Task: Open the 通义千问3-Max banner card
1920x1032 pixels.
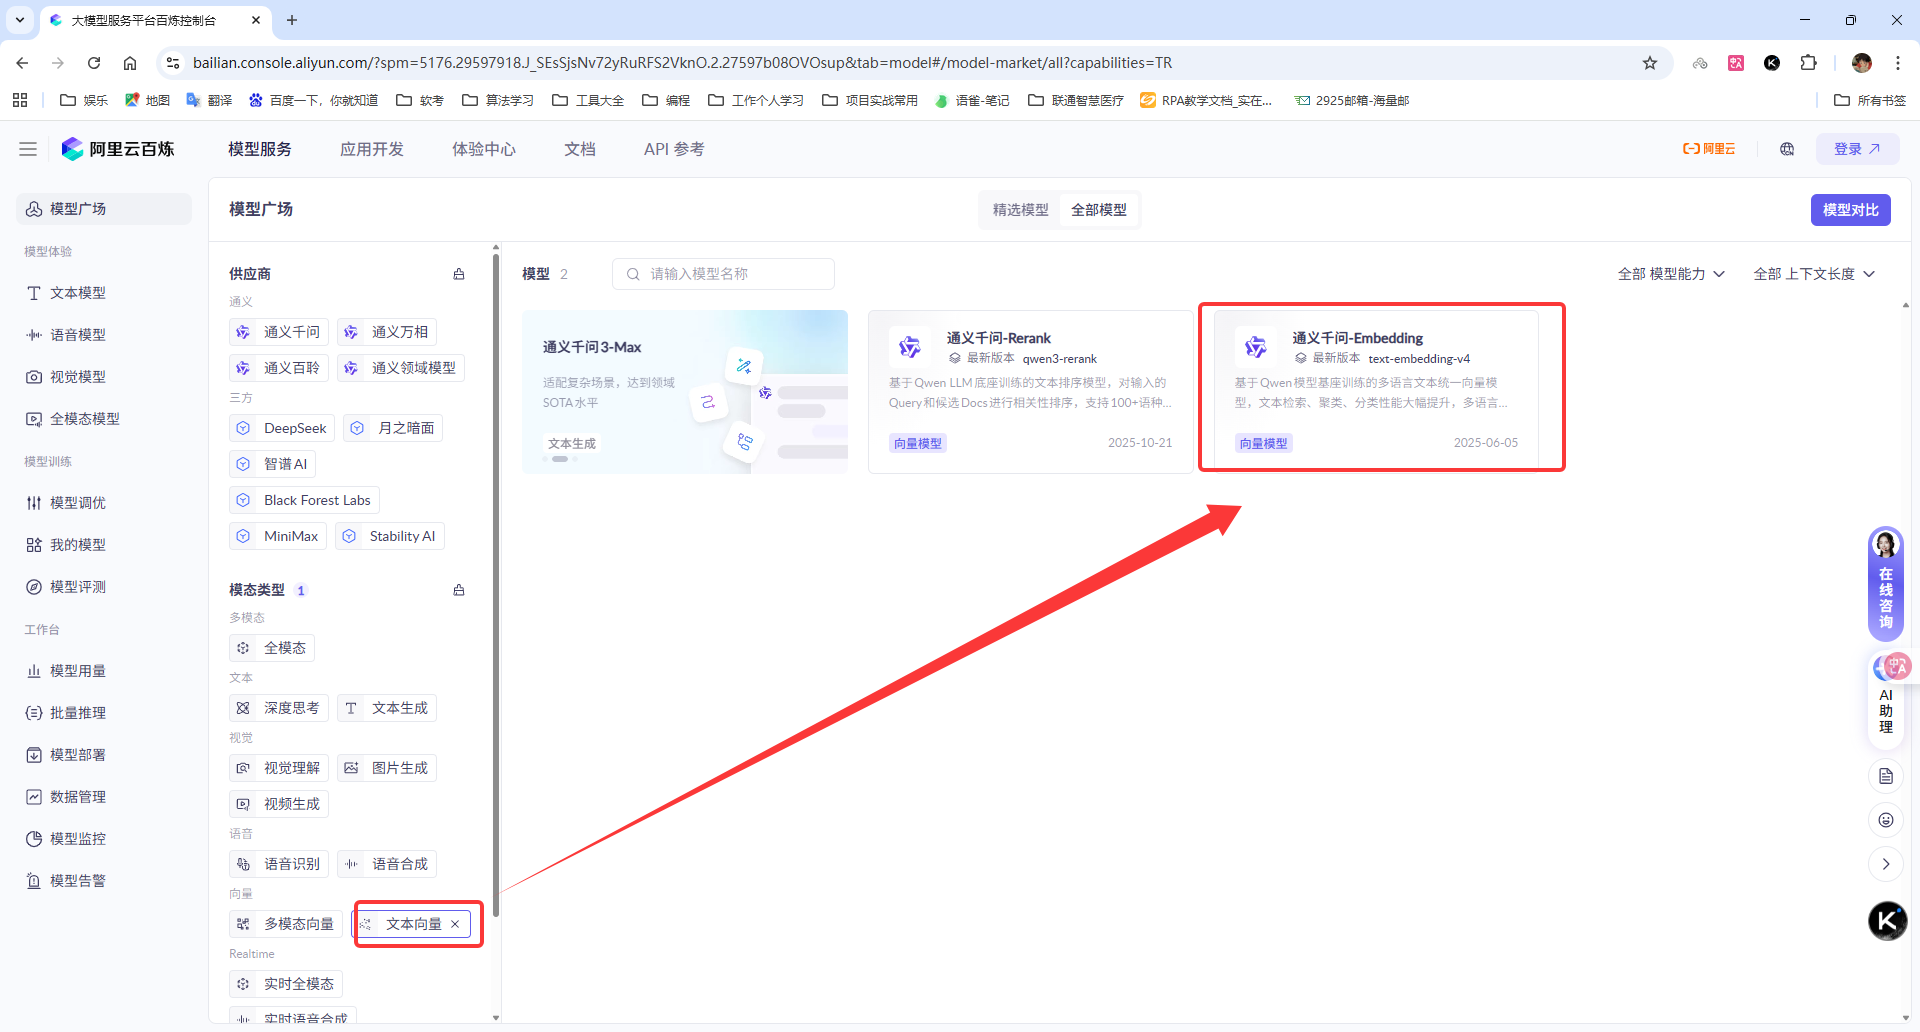Action: 685,391
